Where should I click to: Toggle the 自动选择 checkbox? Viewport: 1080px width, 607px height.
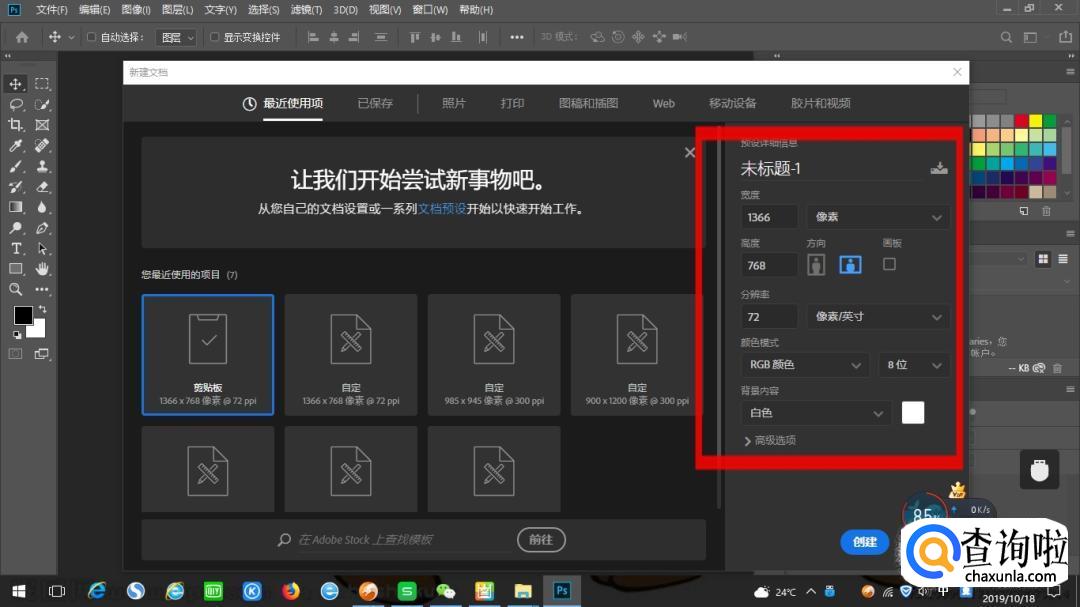[92, 37]
